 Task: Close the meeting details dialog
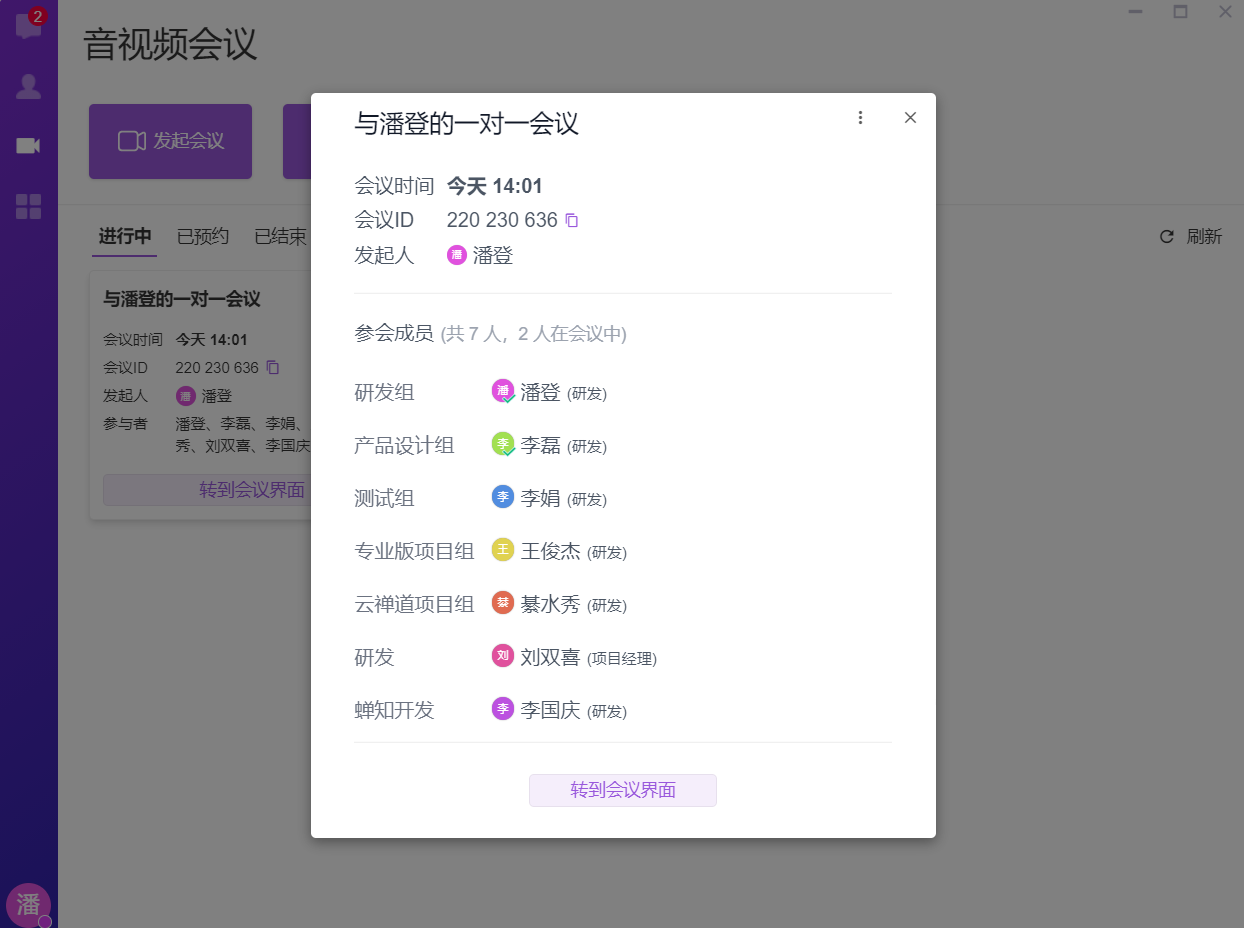tap(910, 118)
